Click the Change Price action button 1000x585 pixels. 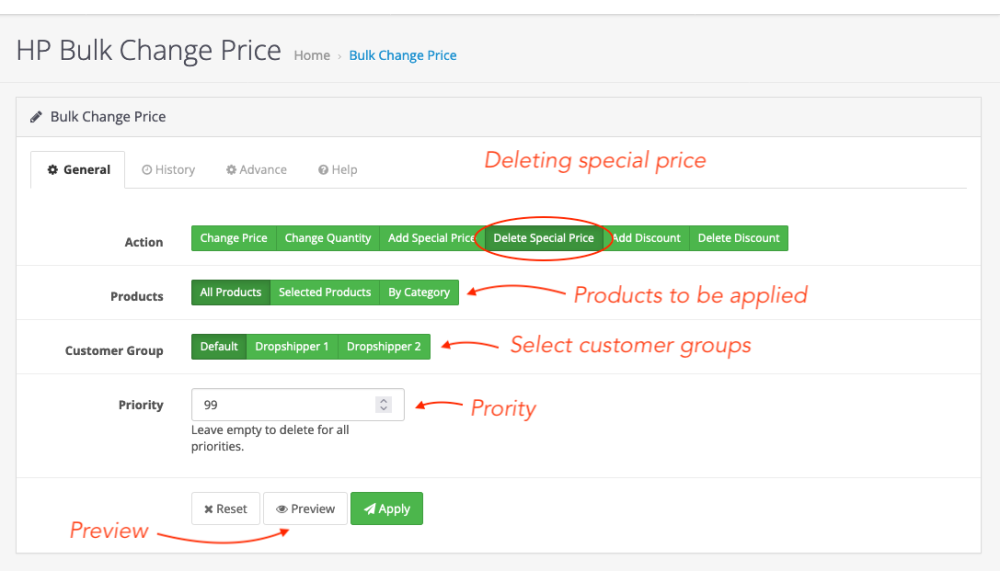(x=233, y=238)
